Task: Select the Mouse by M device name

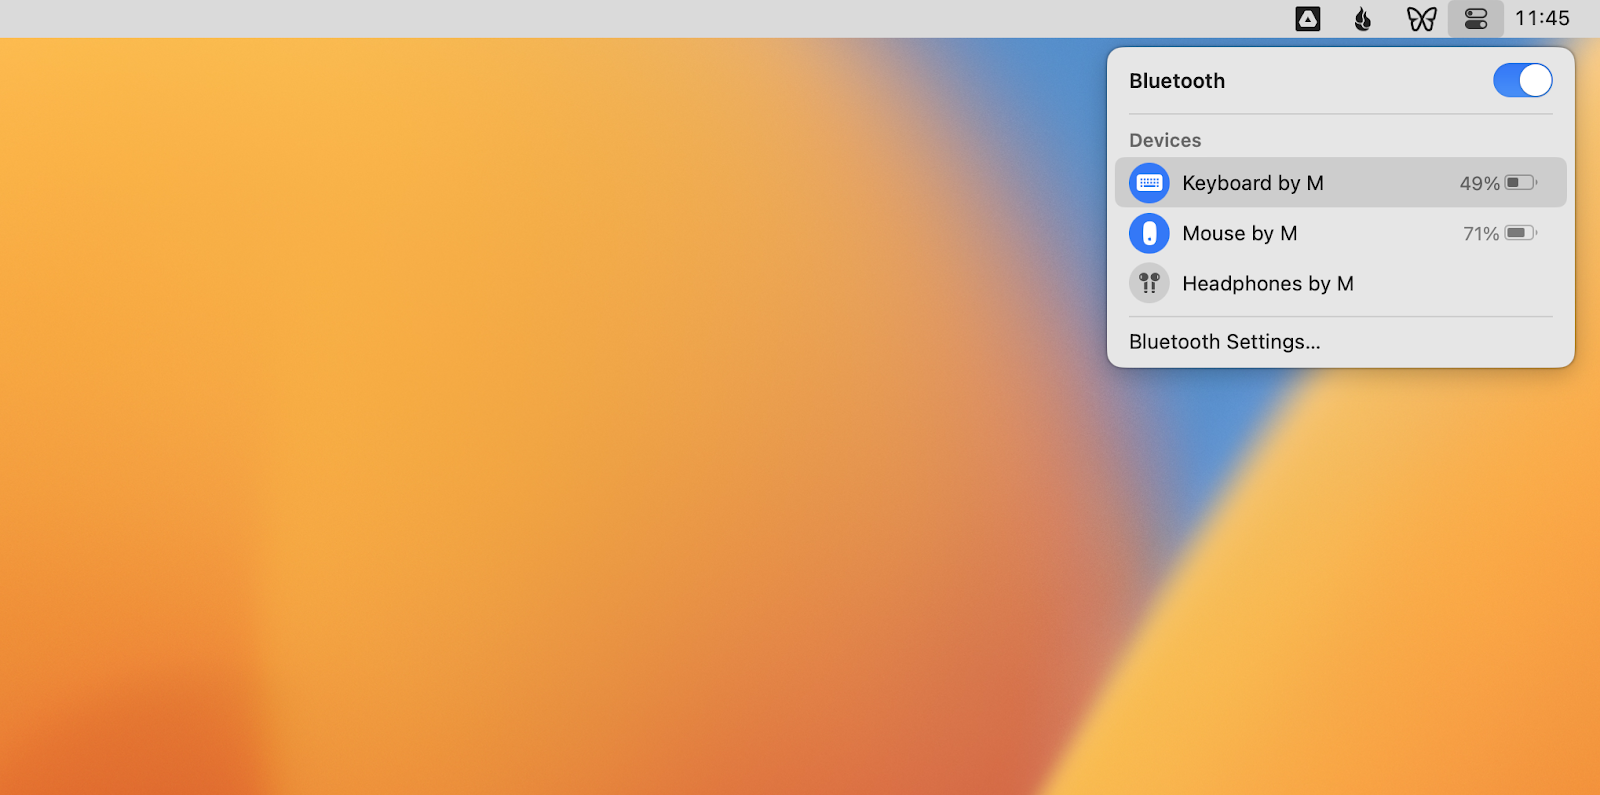Action: 1239,233
